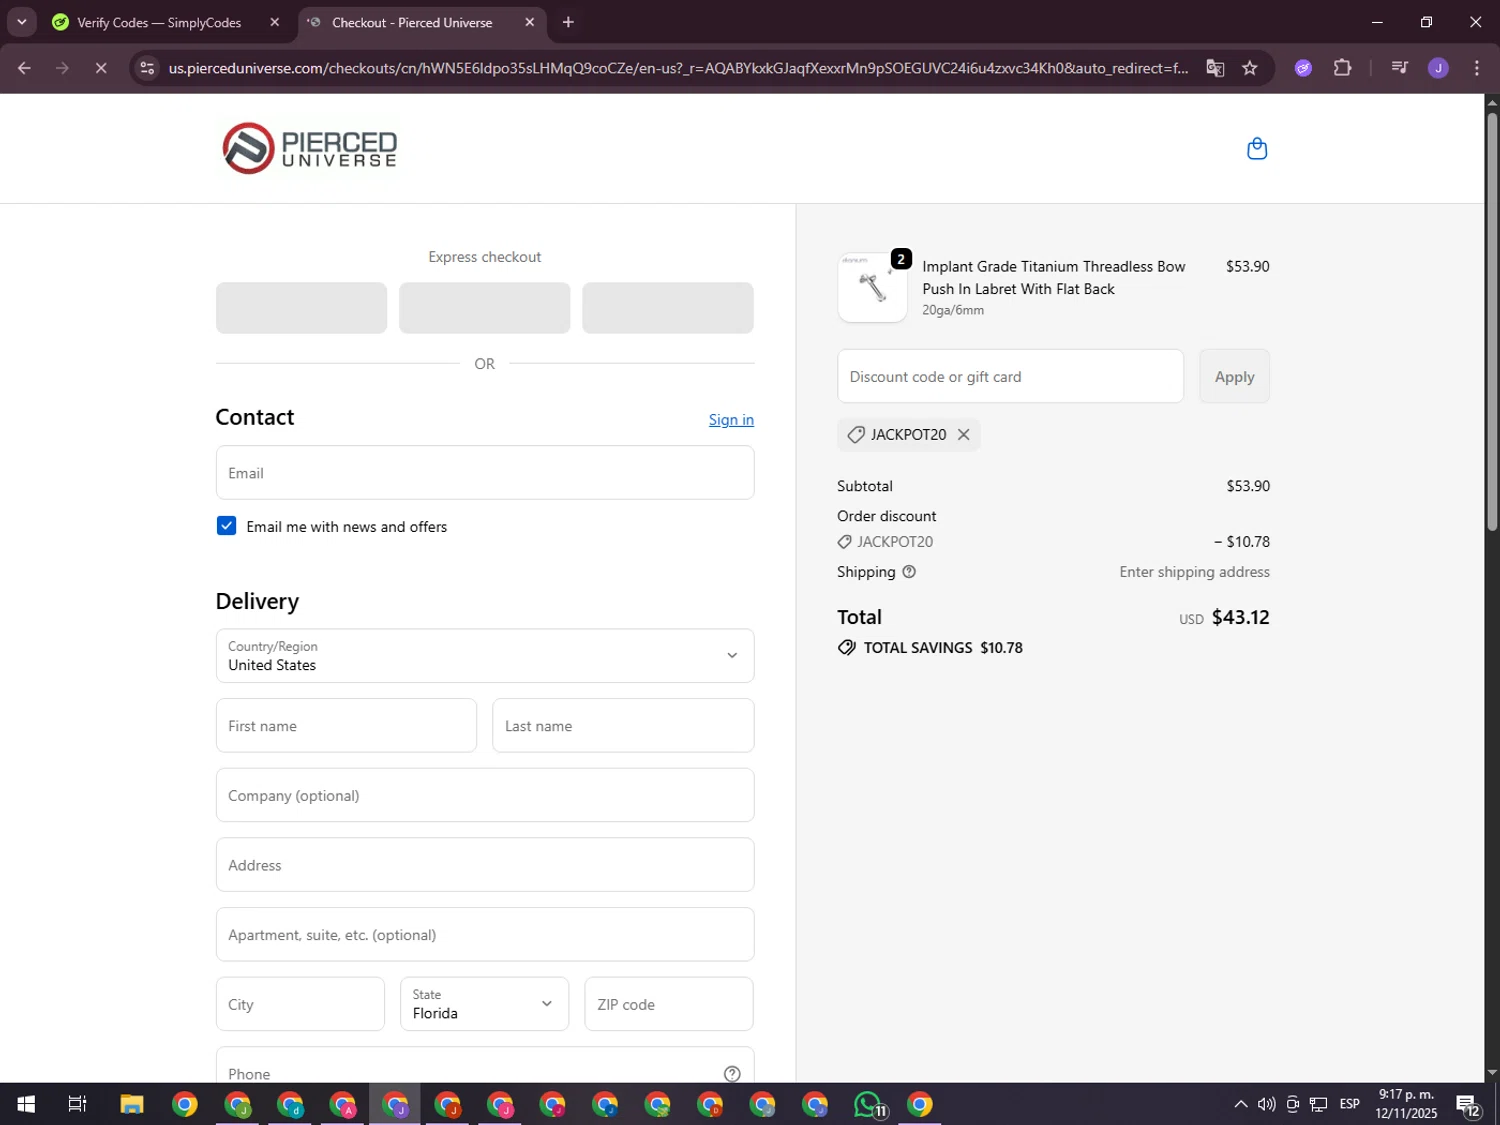This screenshot has width=1500, height=1125.
Task: Open volume control in system tray
Action: [1266, 1104]
